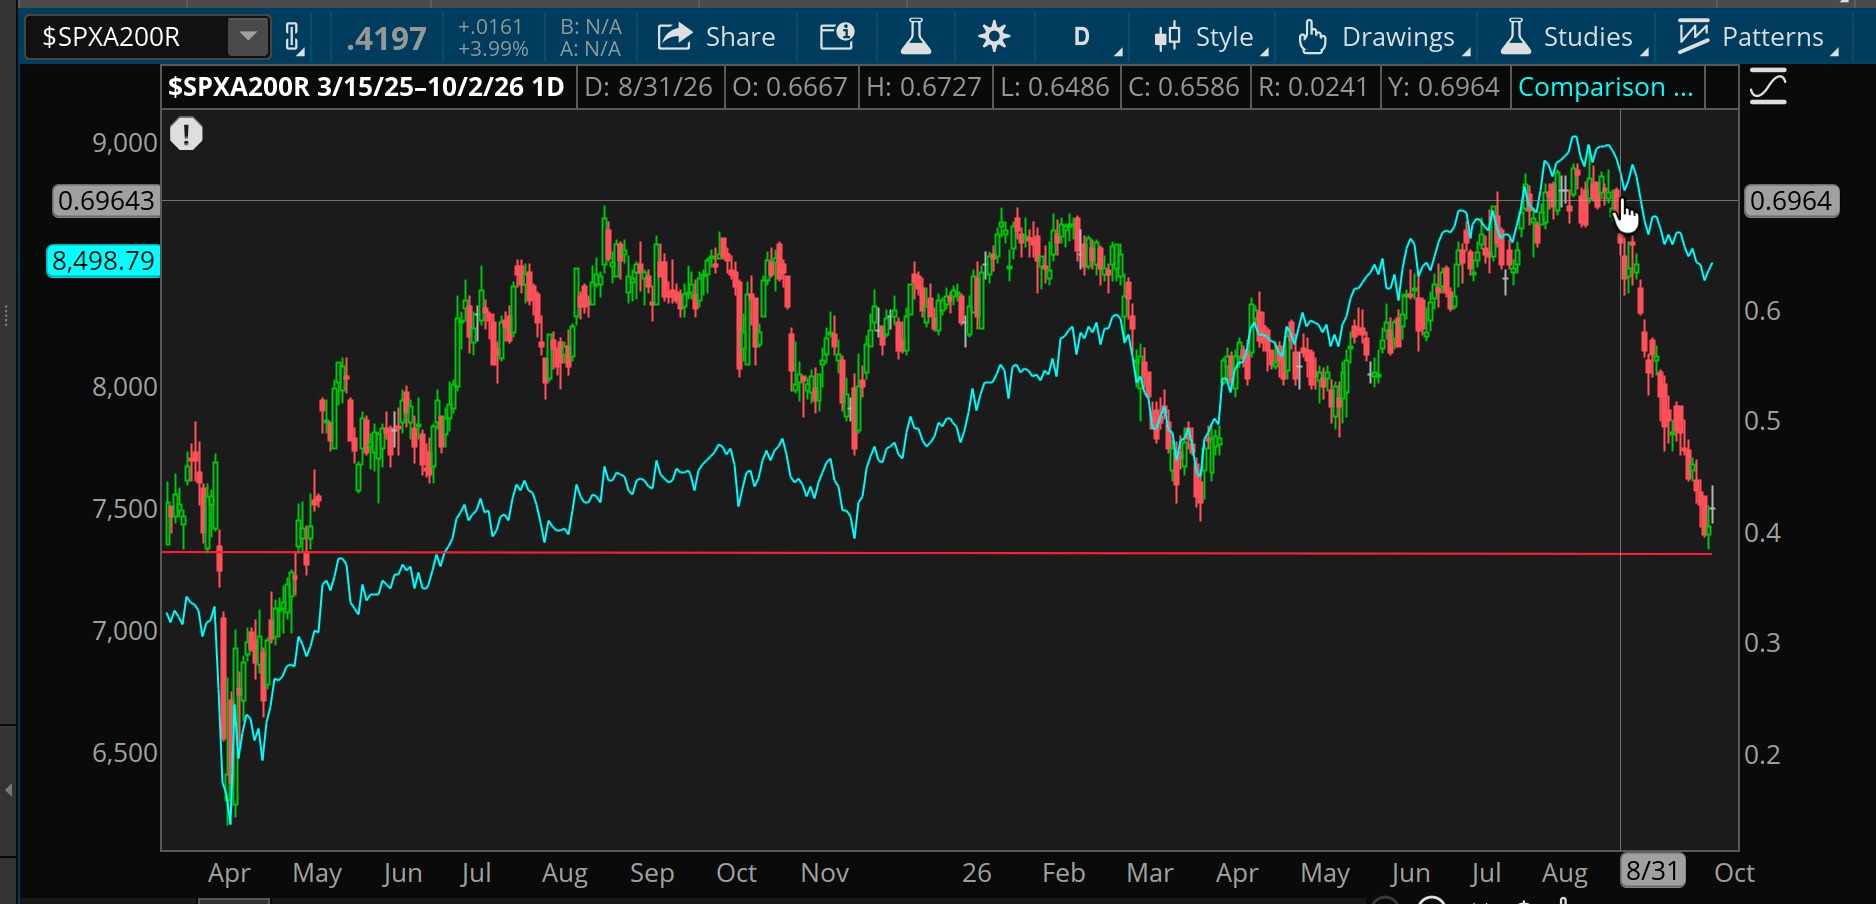Click the 8,000 left axis label
Image resolution: width=1876 pixels, height=904 pixels.
[125, 387]
